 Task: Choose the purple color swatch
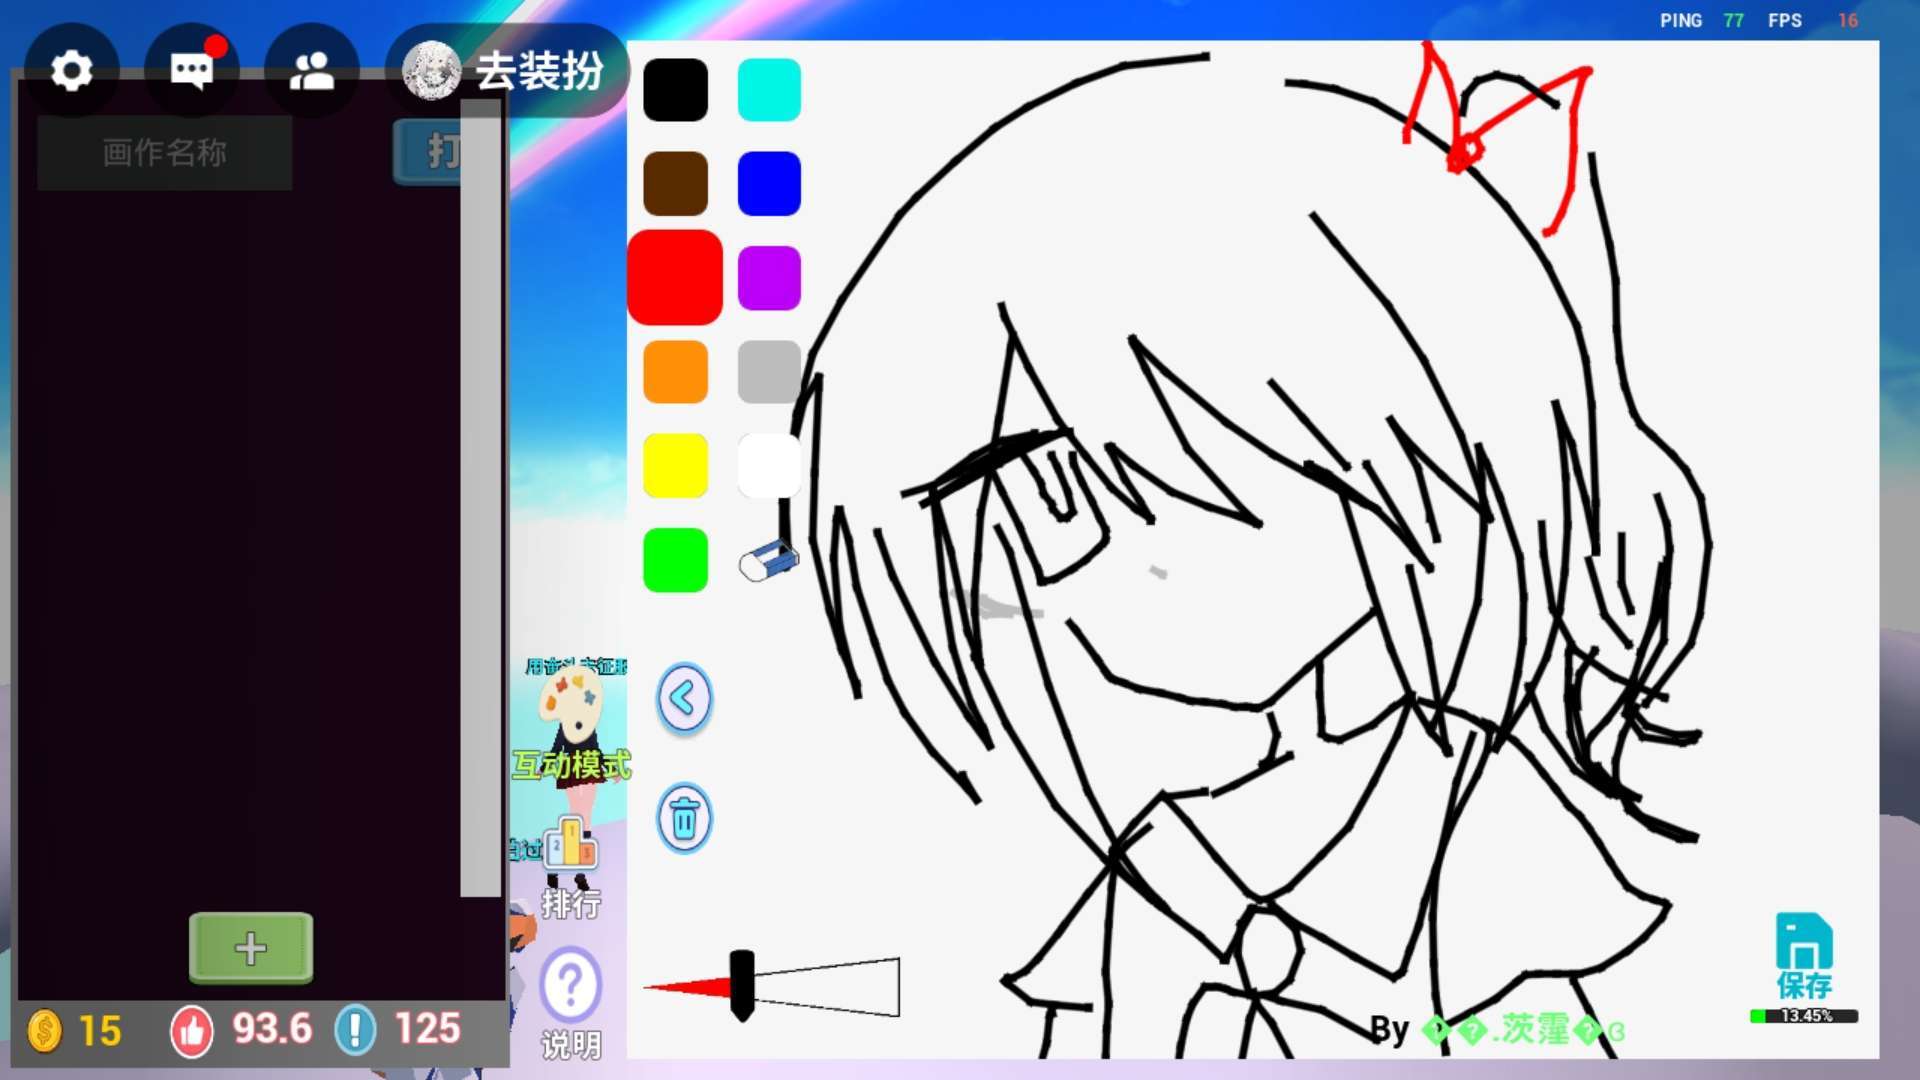tap(769, 278)
